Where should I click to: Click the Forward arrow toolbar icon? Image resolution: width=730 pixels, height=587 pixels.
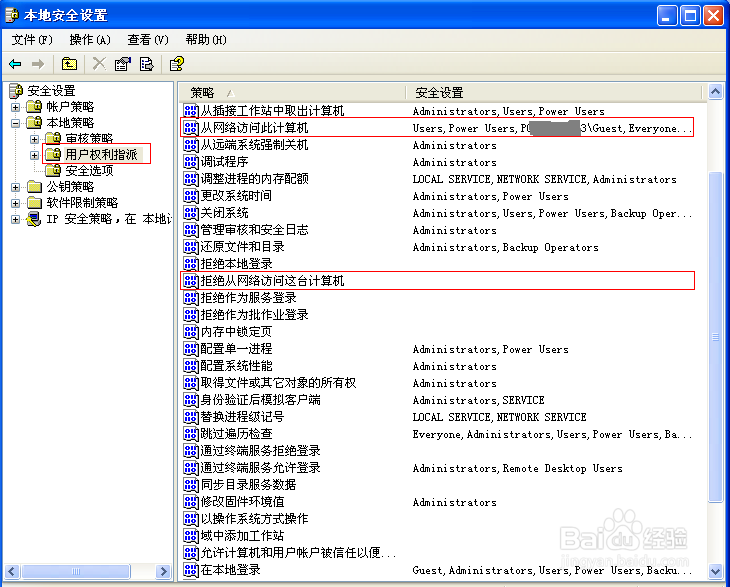click(38, 64)
